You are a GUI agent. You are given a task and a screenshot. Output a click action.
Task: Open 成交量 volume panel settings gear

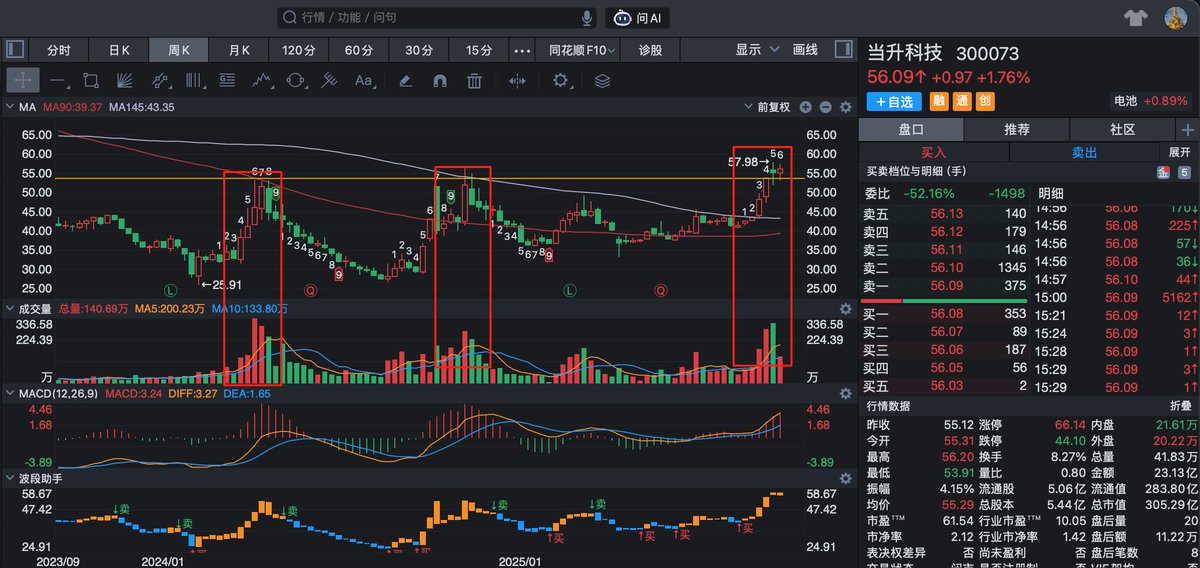click(x=846, y=310)
